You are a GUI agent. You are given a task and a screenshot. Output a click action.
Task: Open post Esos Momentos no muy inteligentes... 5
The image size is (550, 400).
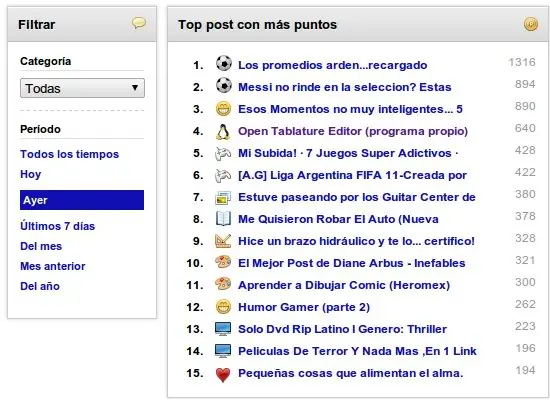pyautogui.click(x=350, y=109)
